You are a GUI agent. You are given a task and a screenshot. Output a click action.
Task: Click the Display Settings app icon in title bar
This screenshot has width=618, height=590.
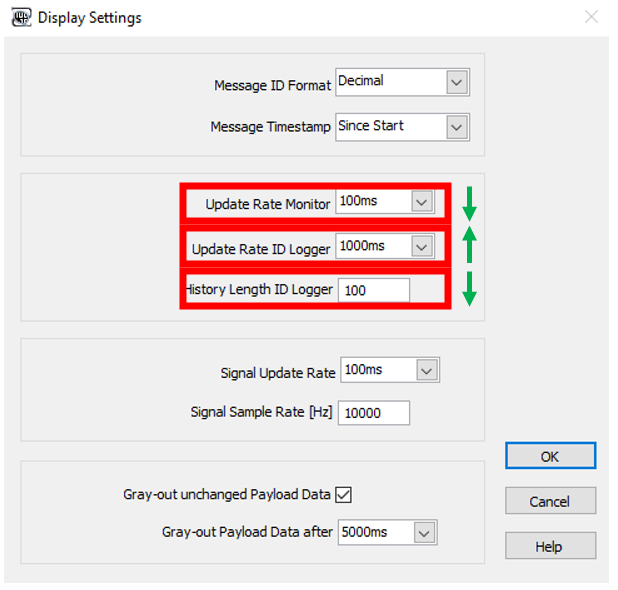[21, 18]
